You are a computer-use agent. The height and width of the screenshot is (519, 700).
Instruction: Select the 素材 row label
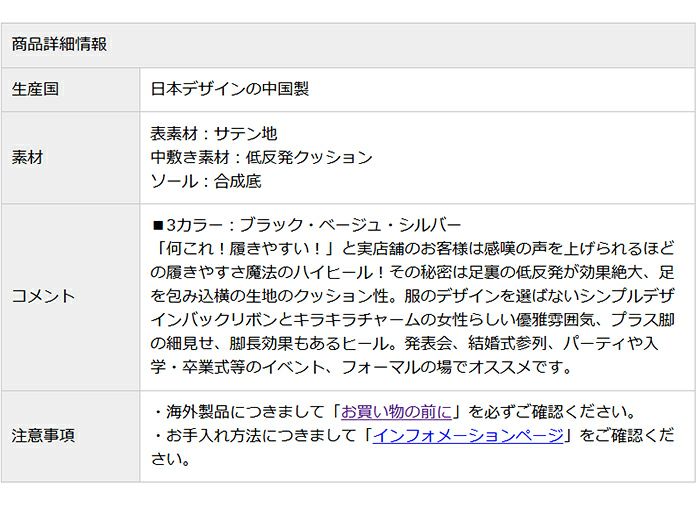click(x=28, y=157)
